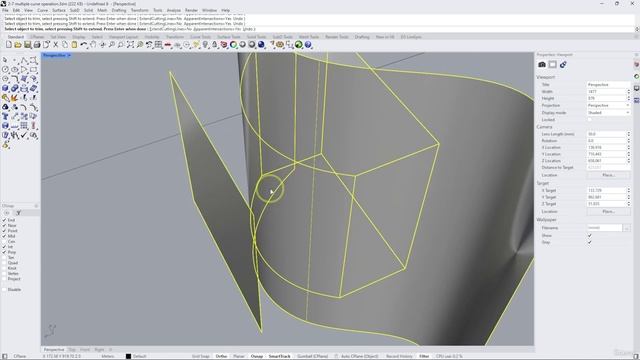The width and height of the screenshot is (640, 360).
Task: Click the wallpaper Filename browse button
Action: [x=627, y=228]
